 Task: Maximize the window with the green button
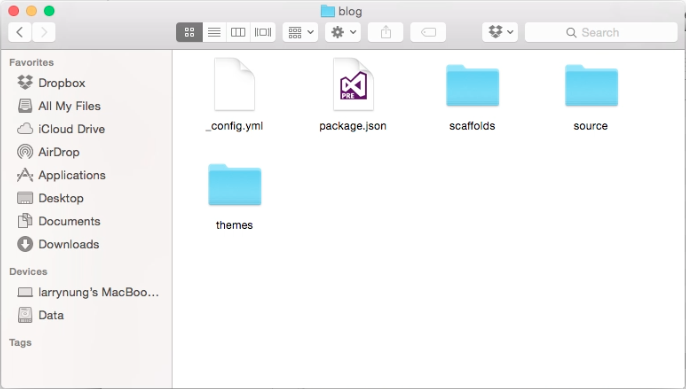49,11
